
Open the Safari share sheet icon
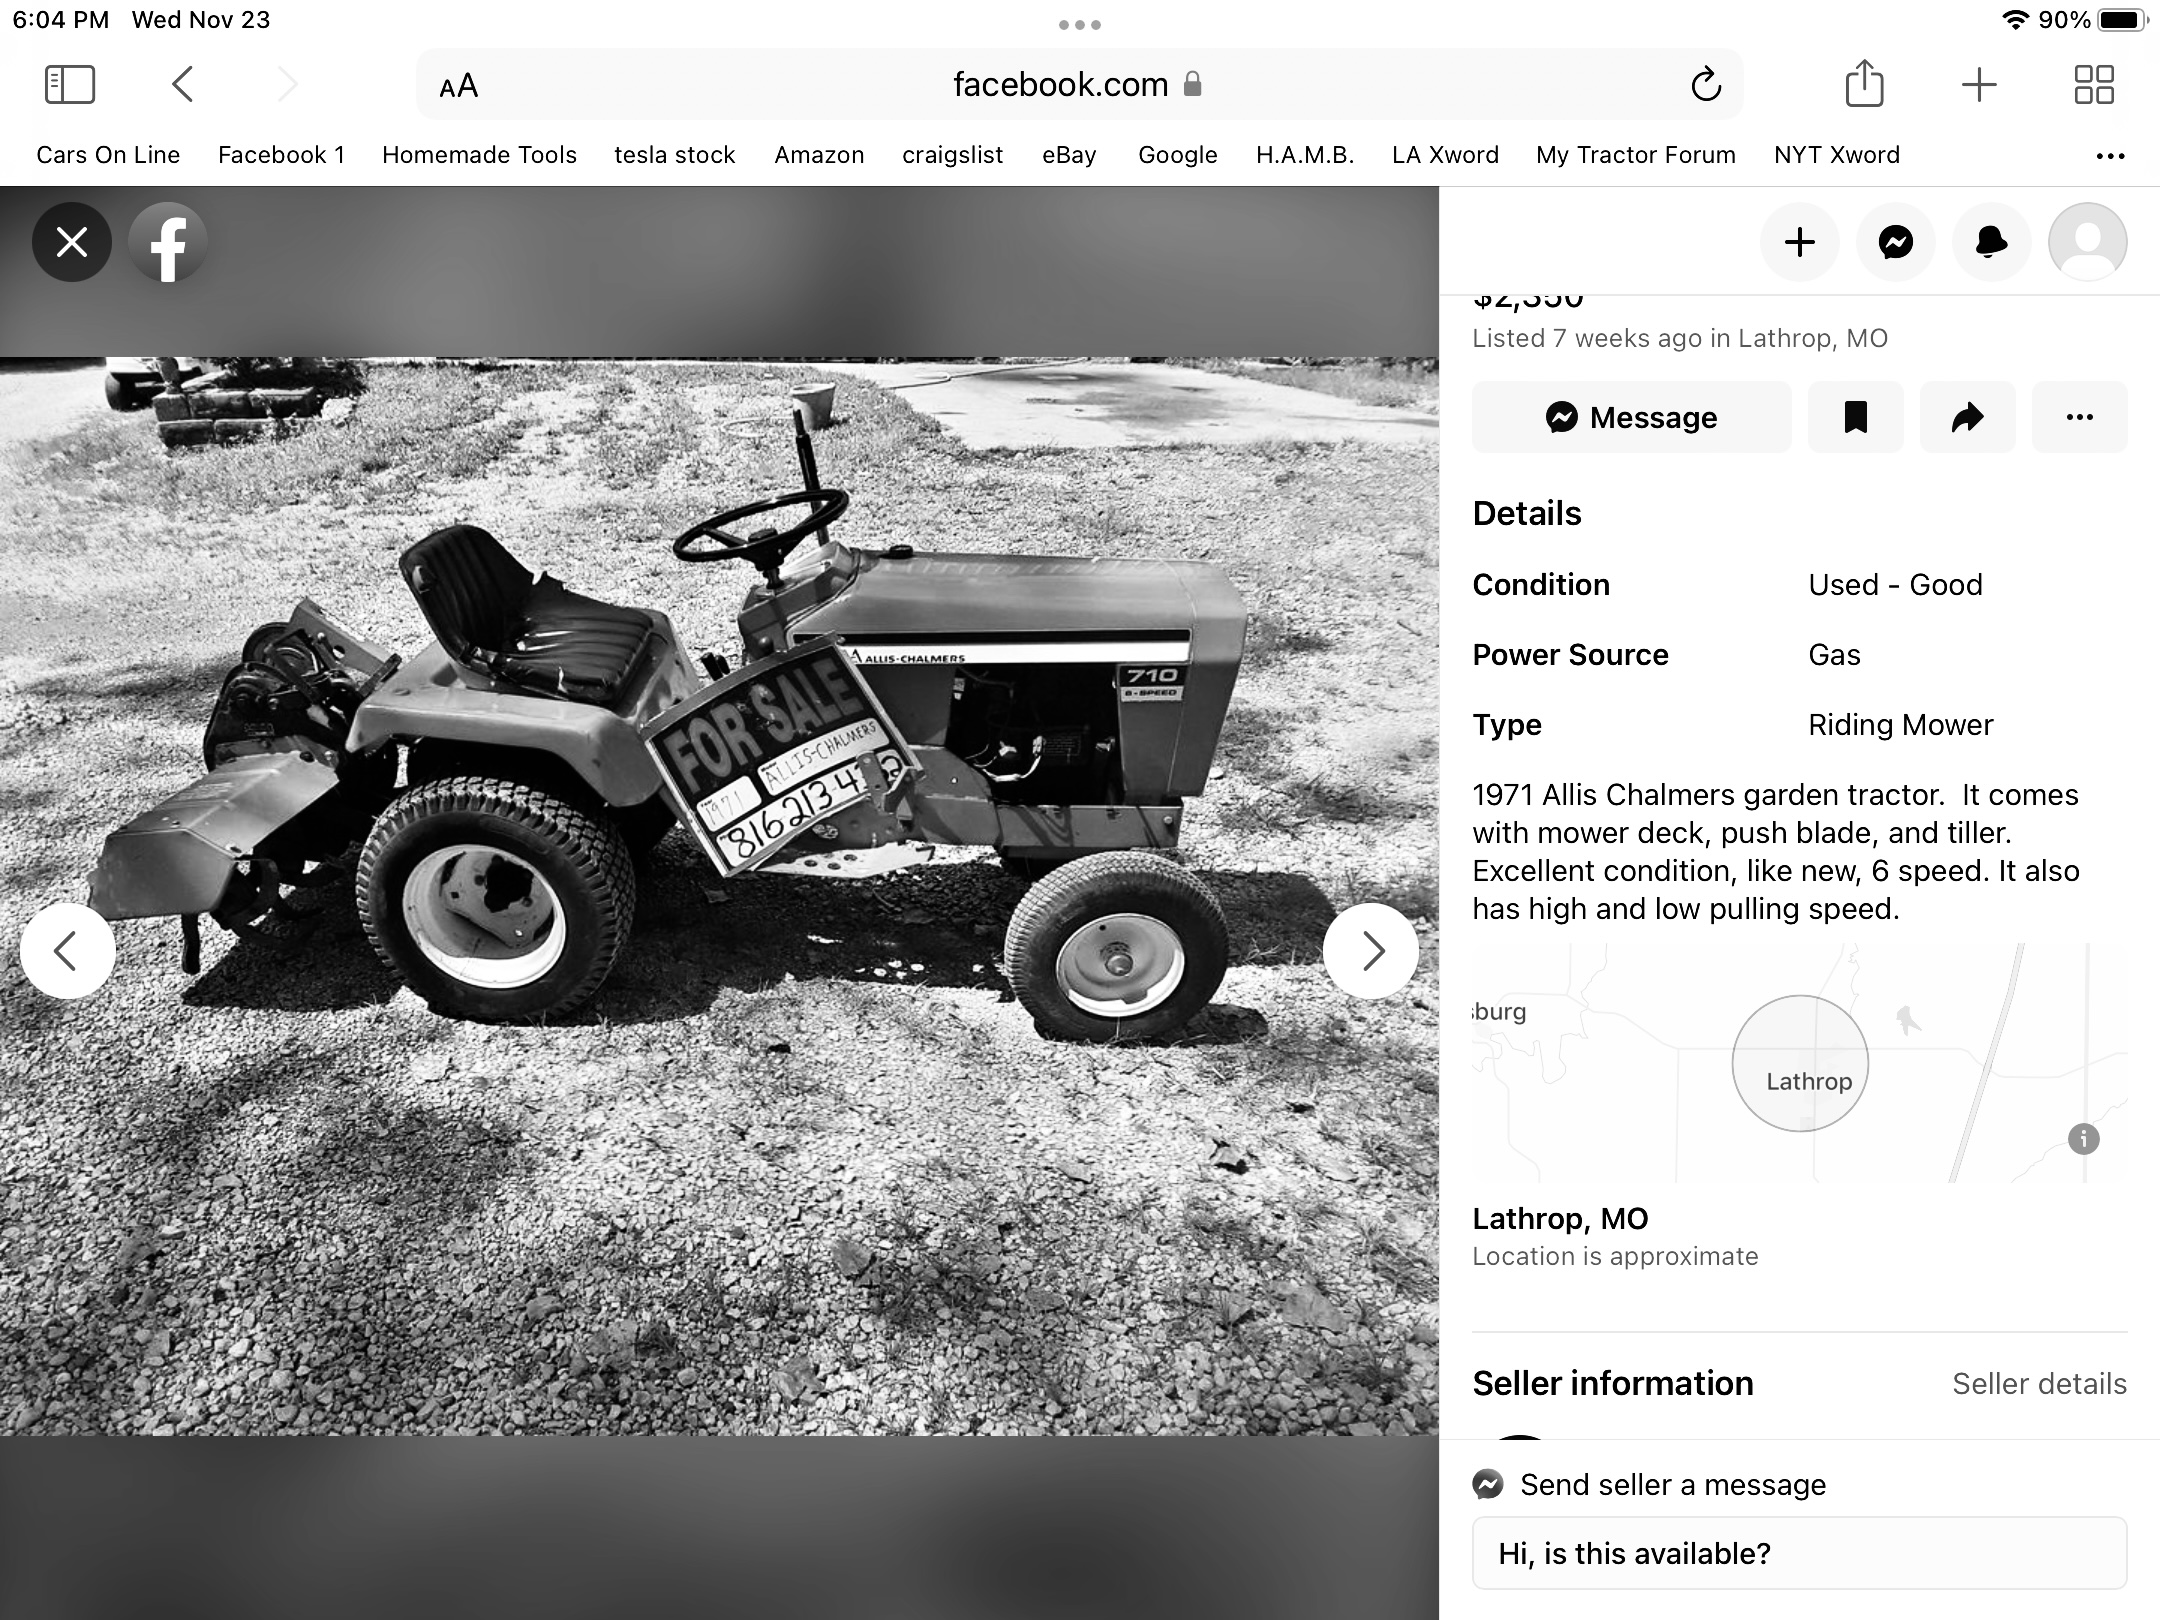(x=1864, y=83)
